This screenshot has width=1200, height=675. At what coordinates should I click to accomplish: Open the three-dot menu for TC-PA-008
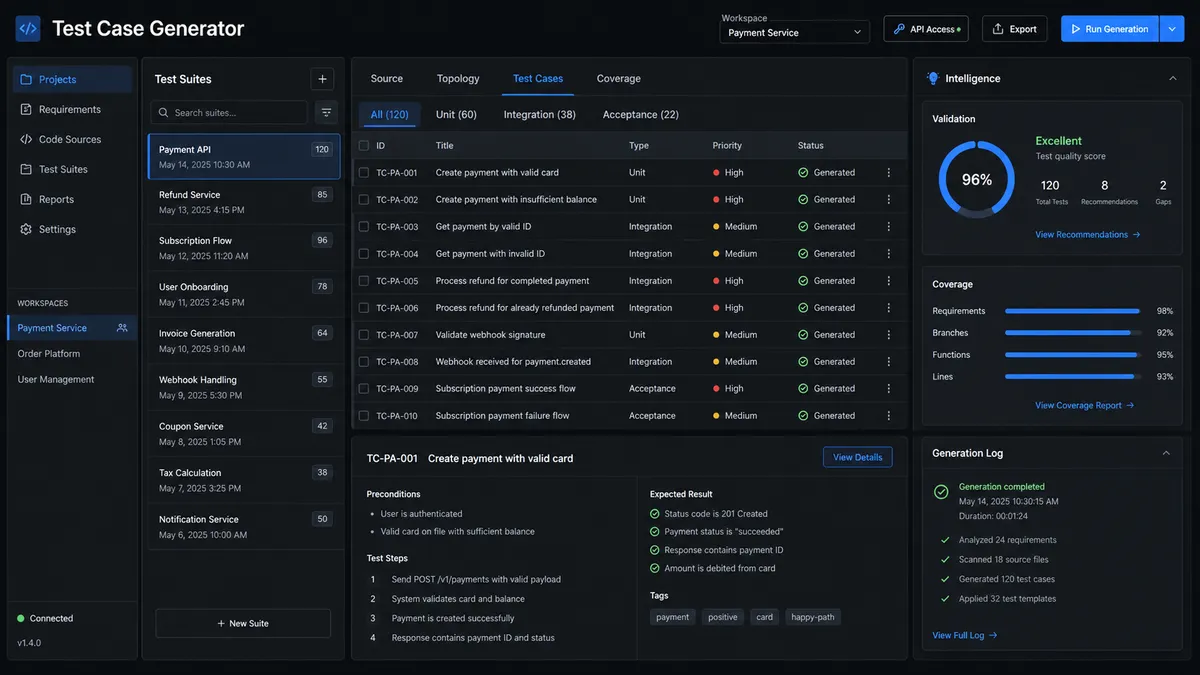(x=888, y=362)
